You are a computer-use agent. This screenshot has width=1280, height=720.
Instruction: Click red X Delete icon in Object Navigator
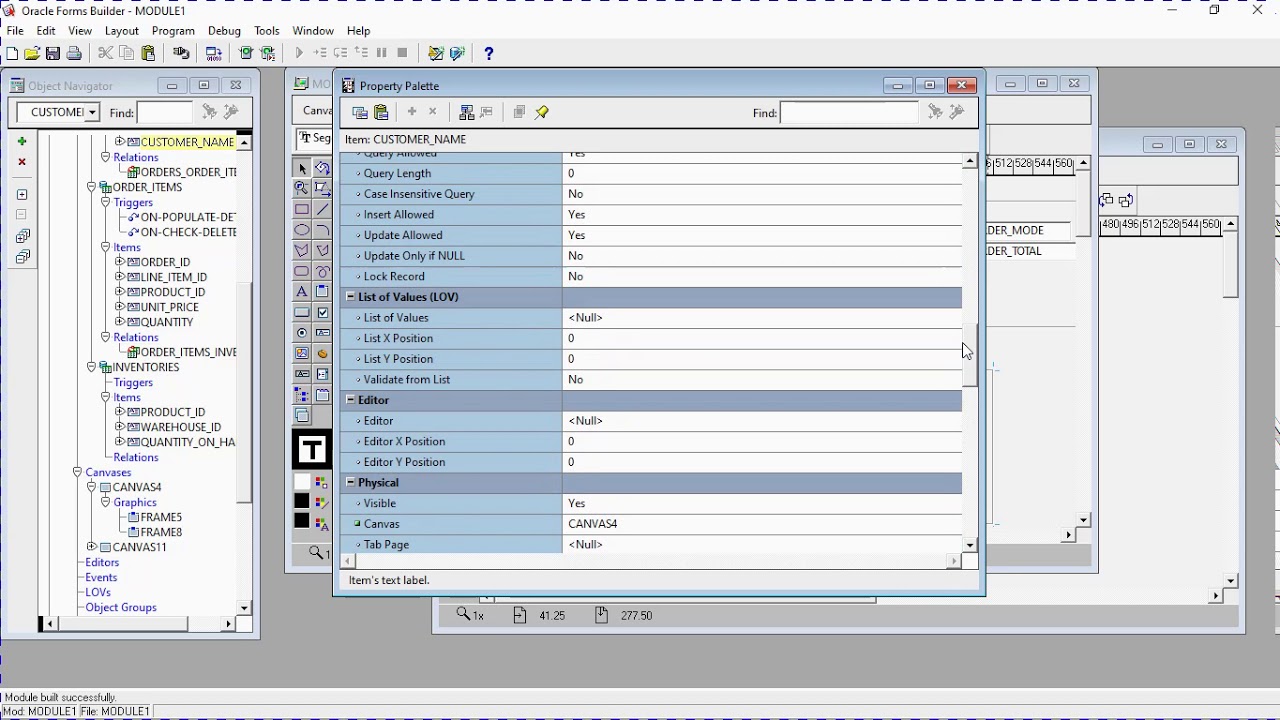[22, 162]
